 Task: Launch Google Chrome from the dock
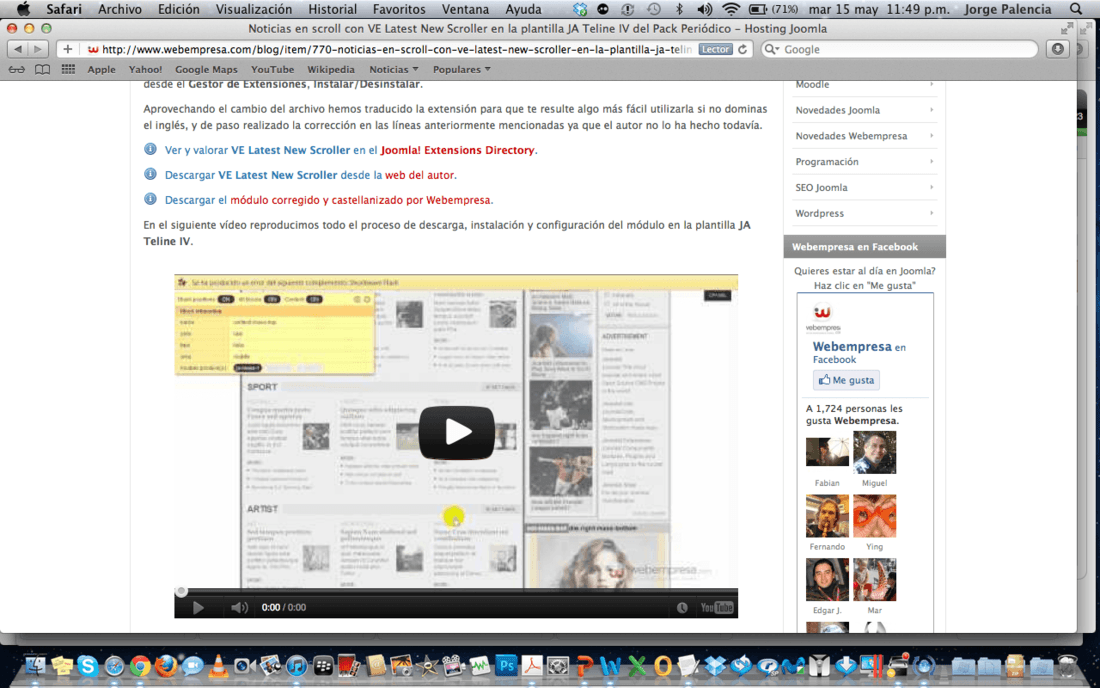140,666
